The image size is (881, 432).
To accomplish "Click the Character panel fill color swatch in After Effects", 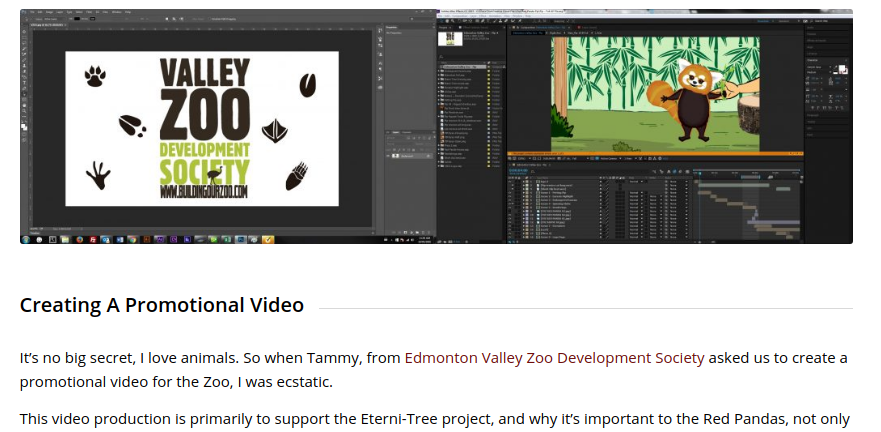I will point(842,69).
